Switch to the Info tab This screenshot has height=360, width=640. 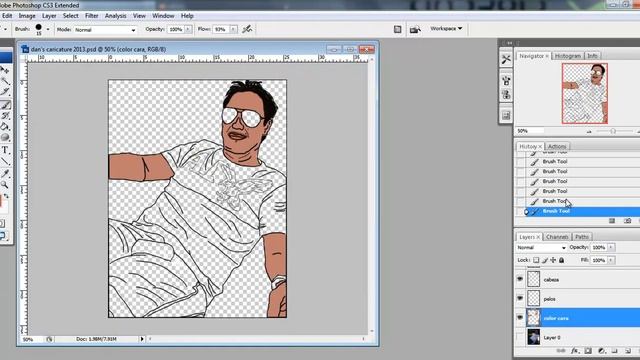592,56
